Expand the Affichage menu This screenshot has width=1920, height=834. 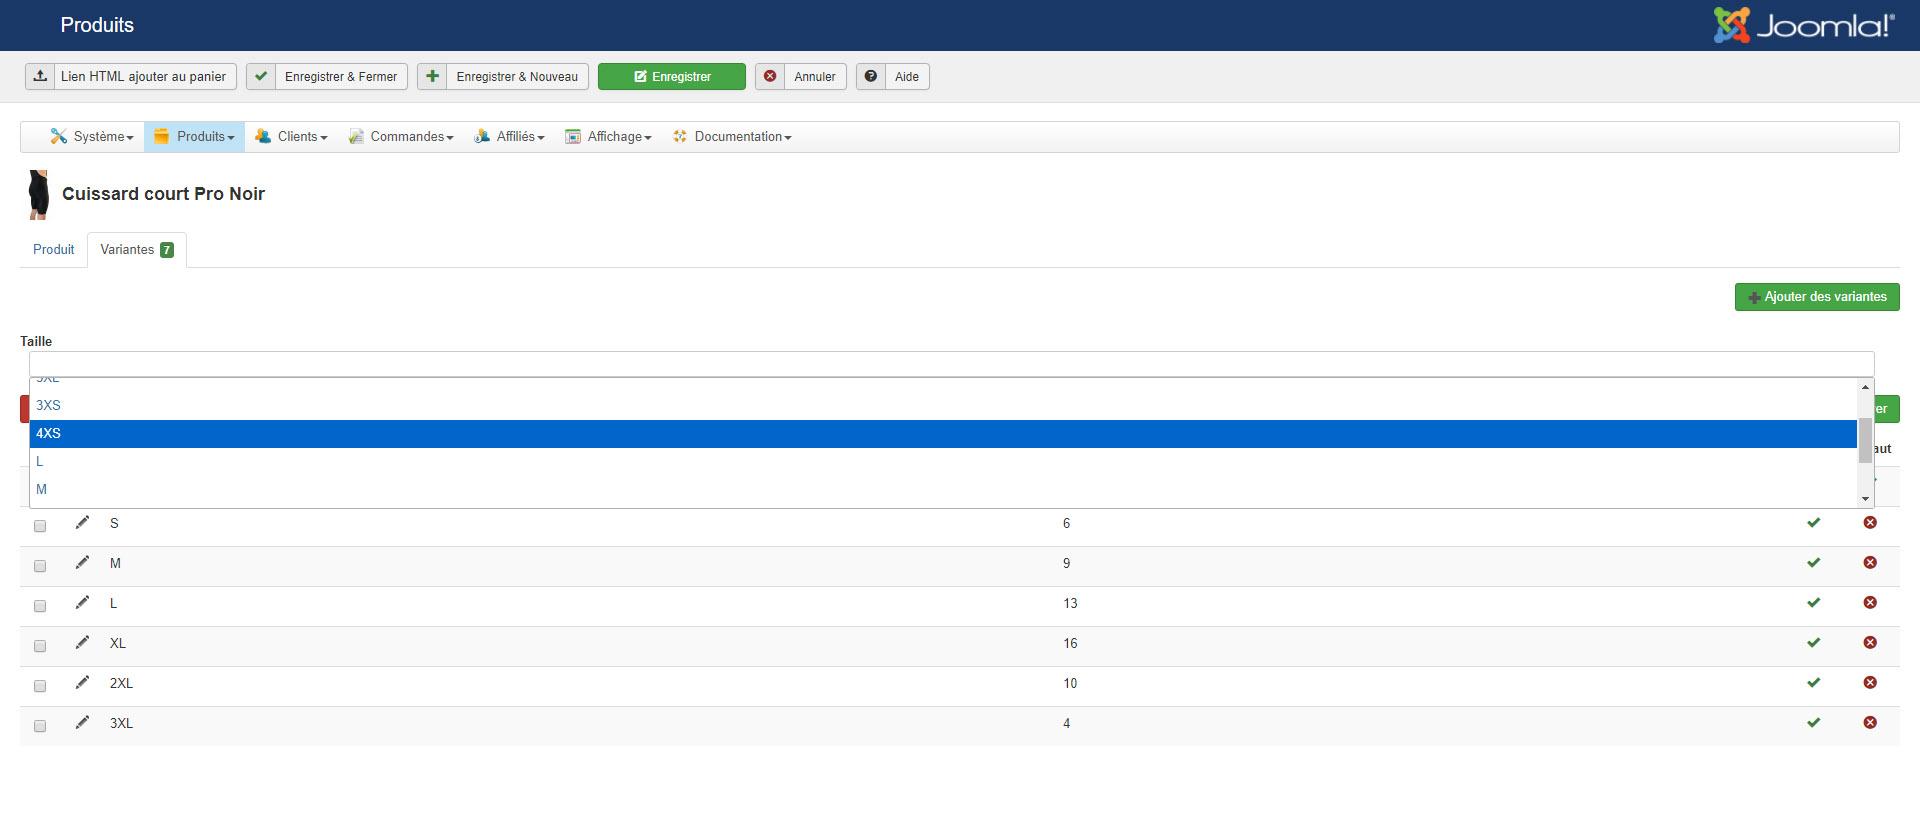608,137
